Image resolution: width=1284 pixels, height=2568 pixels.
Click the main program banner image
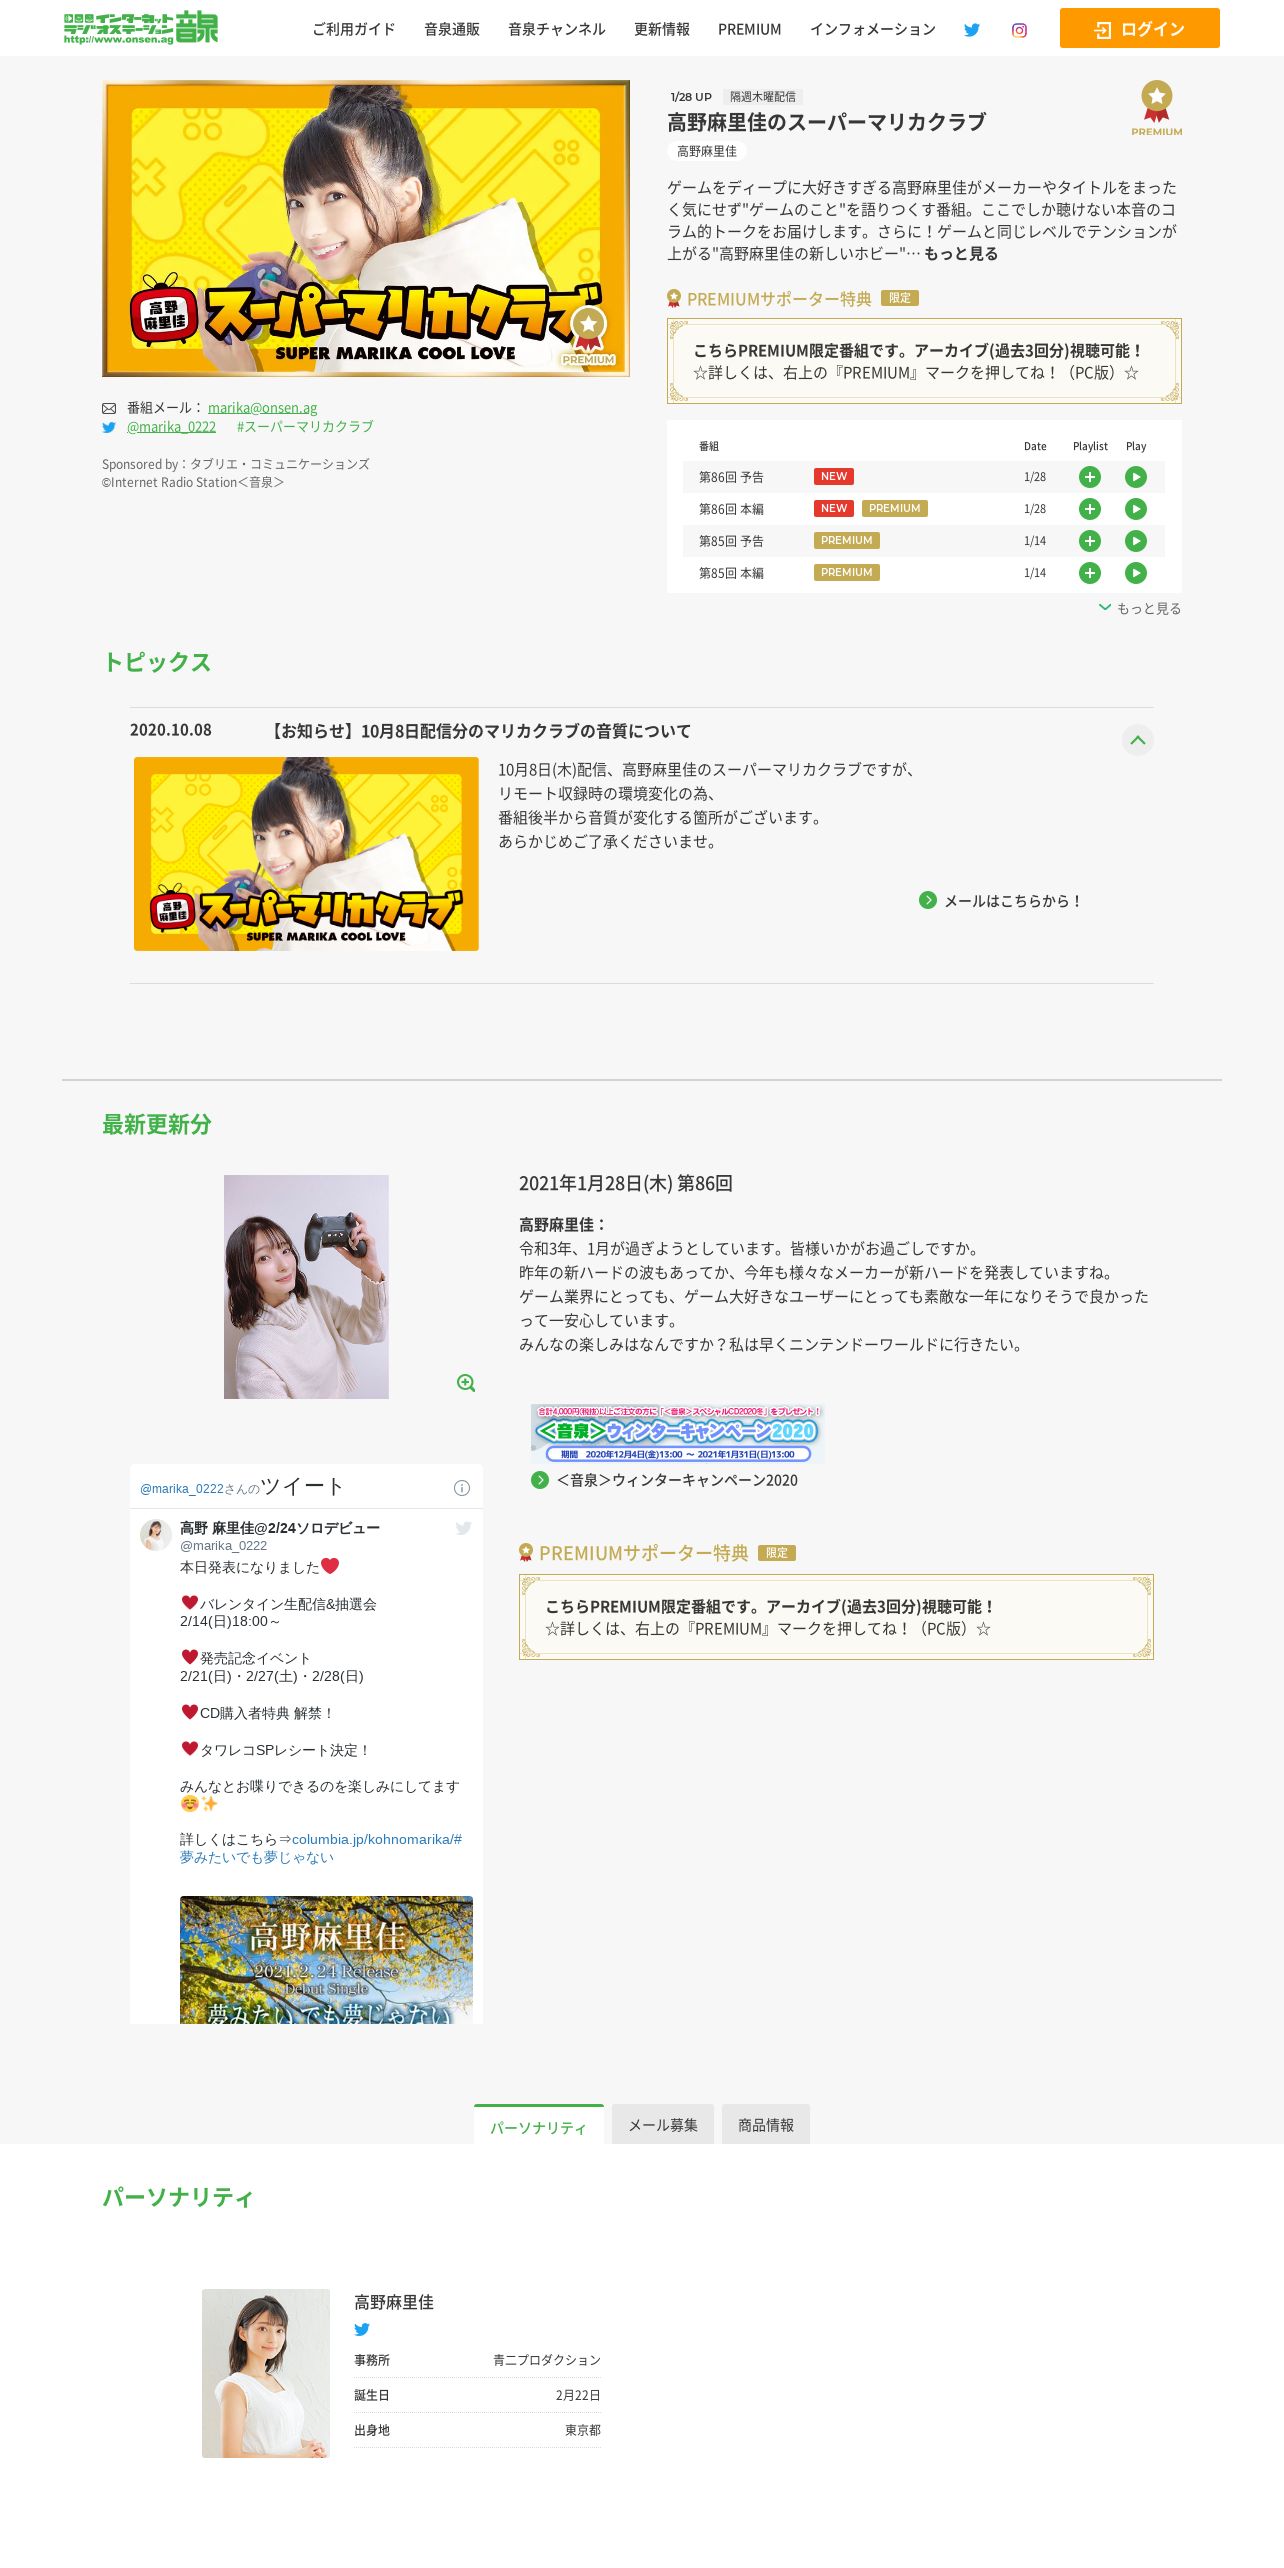point(366,228)
